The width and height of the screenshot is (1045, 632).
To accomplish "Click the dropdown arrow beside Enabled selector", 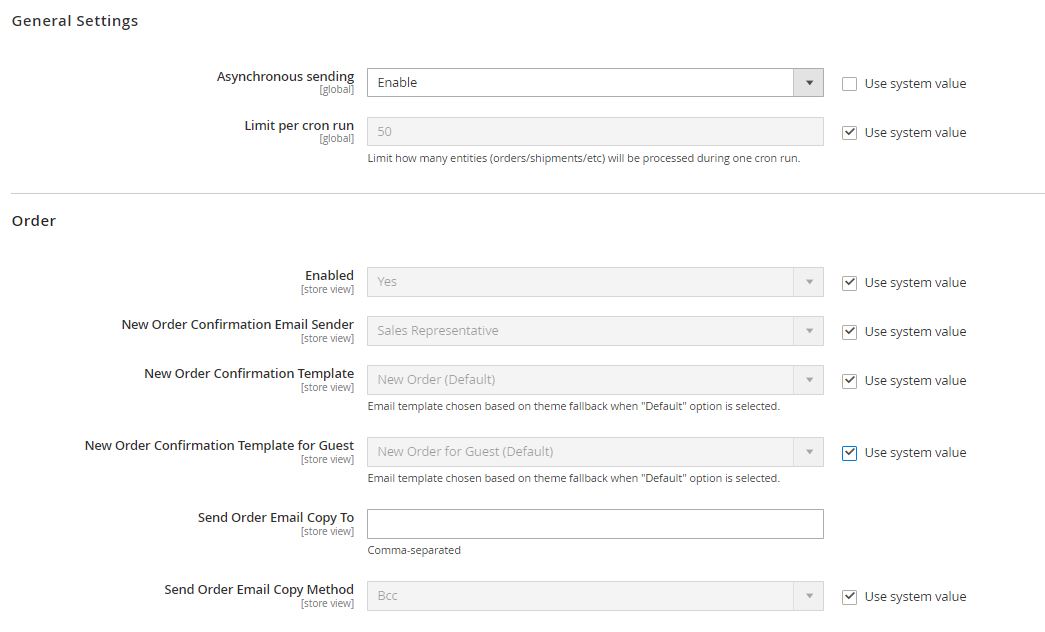I will (809, 282).
